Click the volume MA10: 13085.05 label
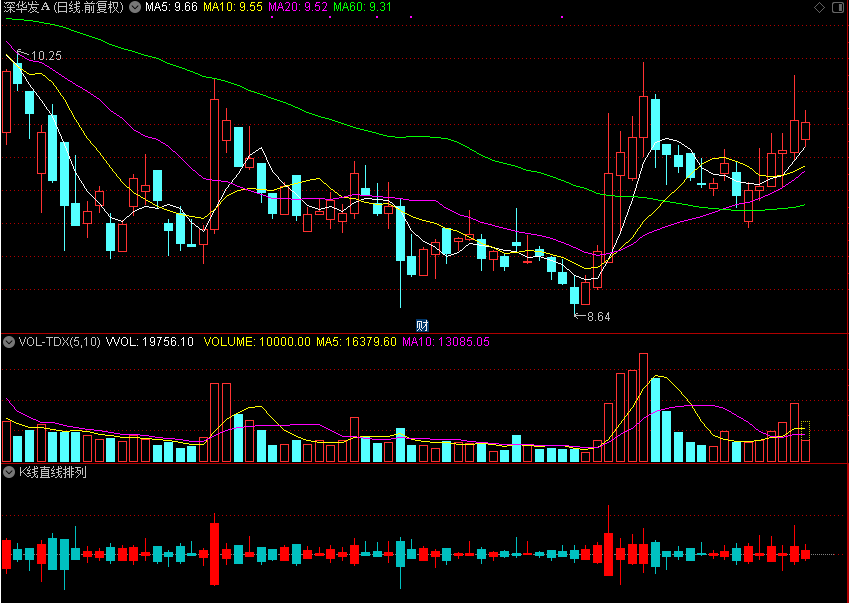Image resolution: width=849 pixels, height=603 pixels. coord(446,342)
